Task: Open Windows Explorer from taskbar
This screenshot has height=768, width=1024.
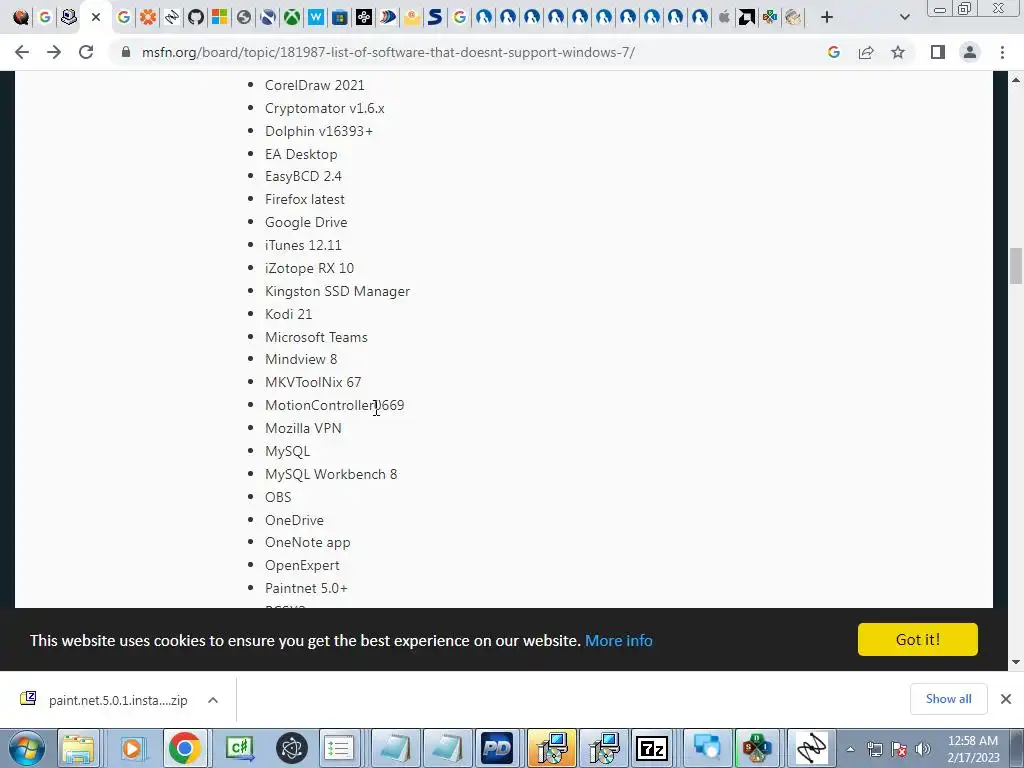Action: click(78, 748)
